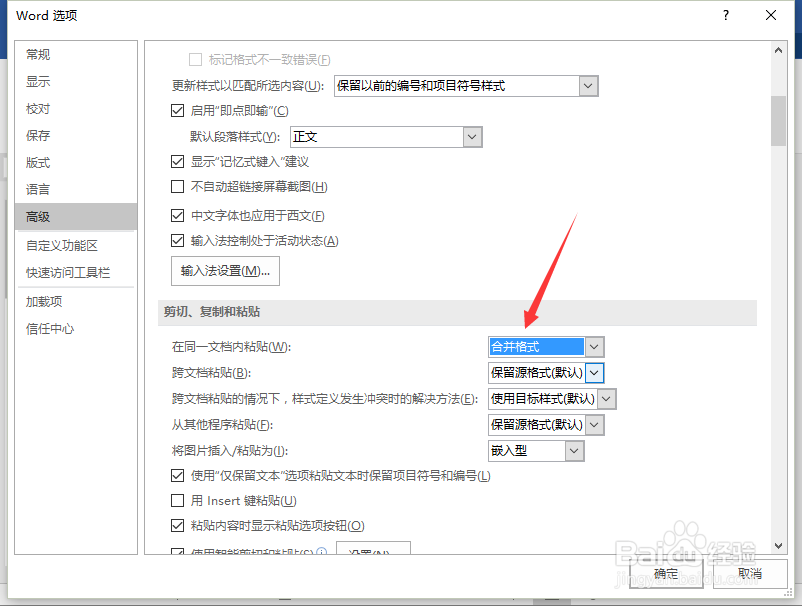The image size is (802, 606).
Task: Click 确定 button
Action: pos(666,574)
